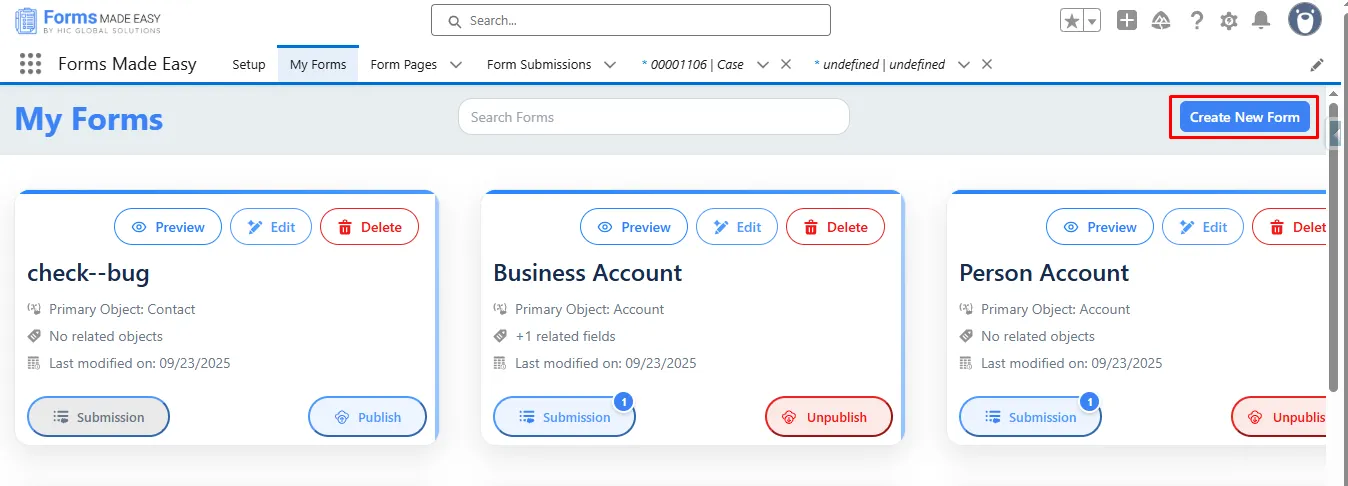Open the App Launcher grid icon
This screenshot has height=486, width=1348.
click(x=30, y=64)
